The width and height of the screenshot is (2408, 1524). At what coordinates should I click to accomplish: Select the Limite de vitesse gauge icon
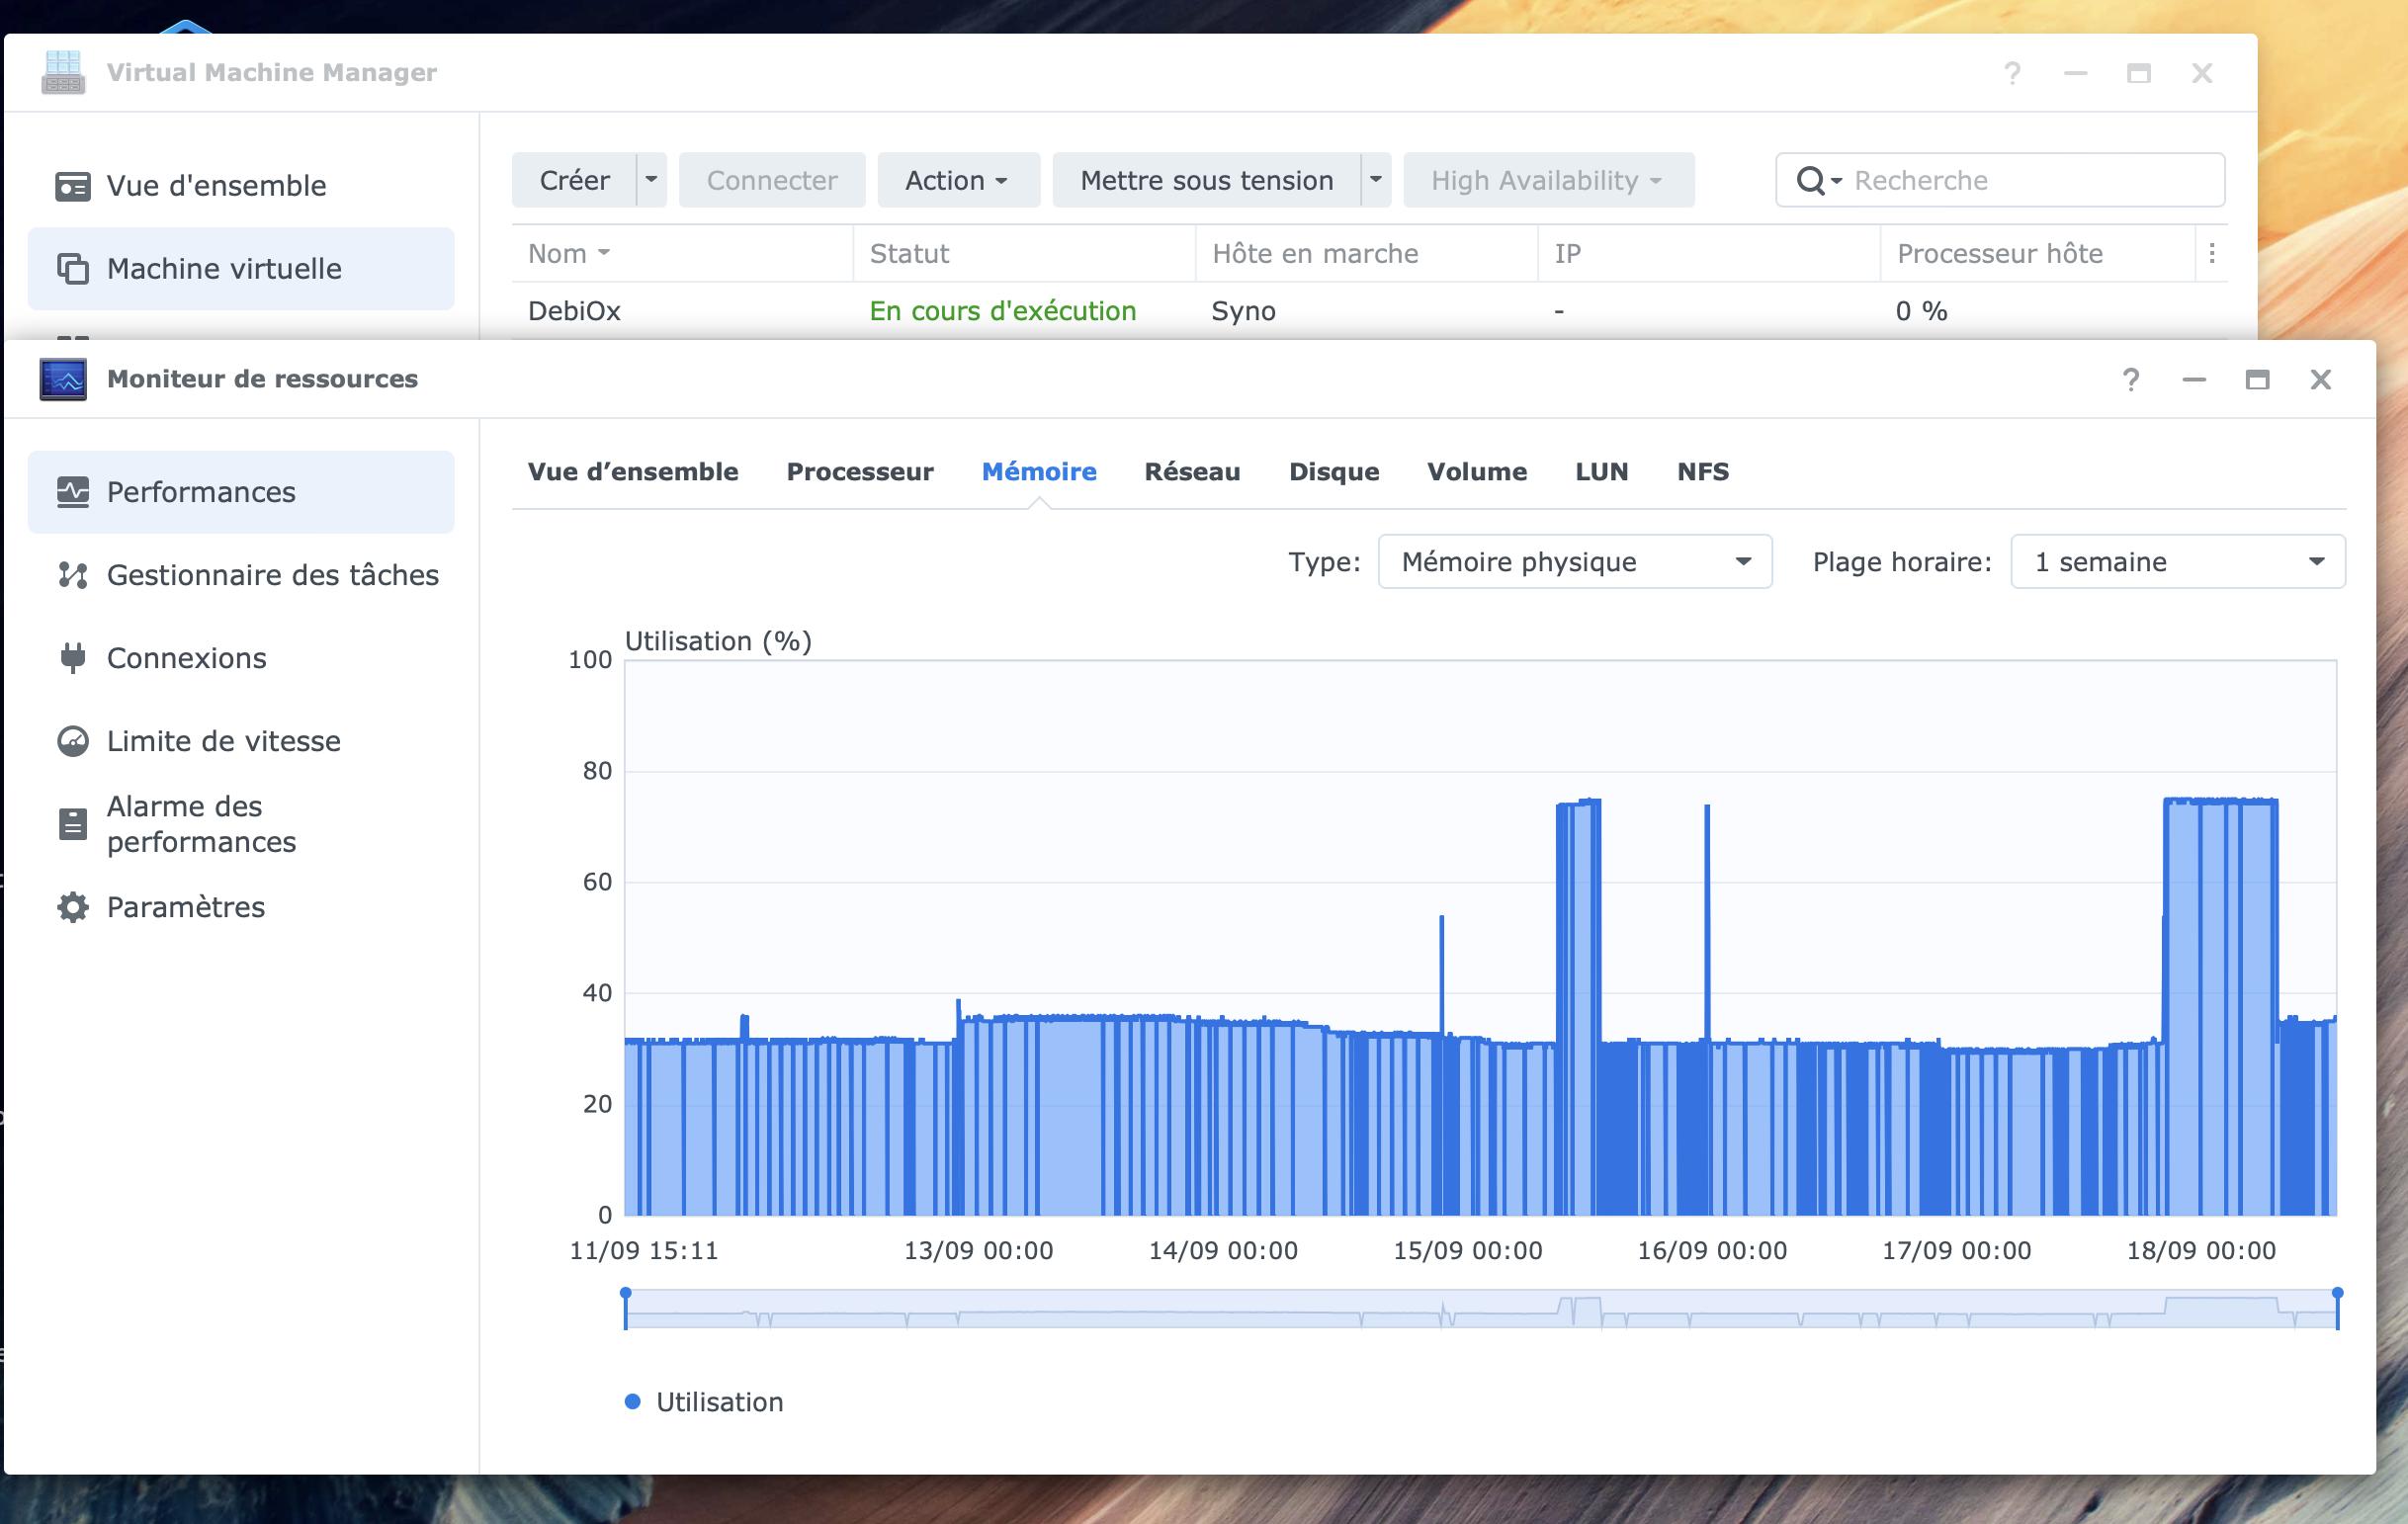pyautogui.click(x=73, y=741)
